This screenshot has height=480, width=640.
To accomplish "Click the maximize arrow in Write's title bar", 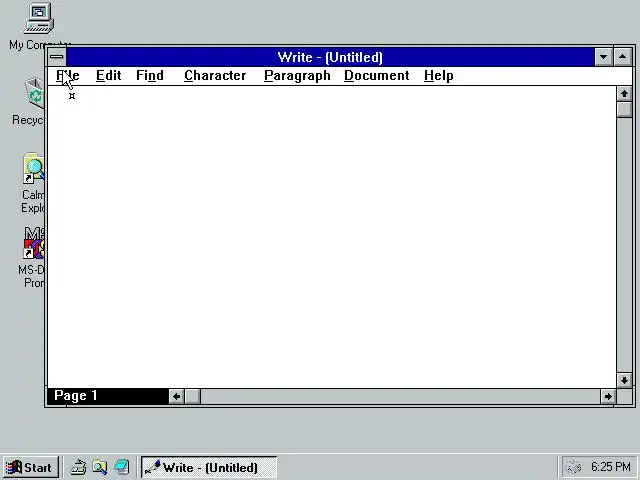I will 622,57.
